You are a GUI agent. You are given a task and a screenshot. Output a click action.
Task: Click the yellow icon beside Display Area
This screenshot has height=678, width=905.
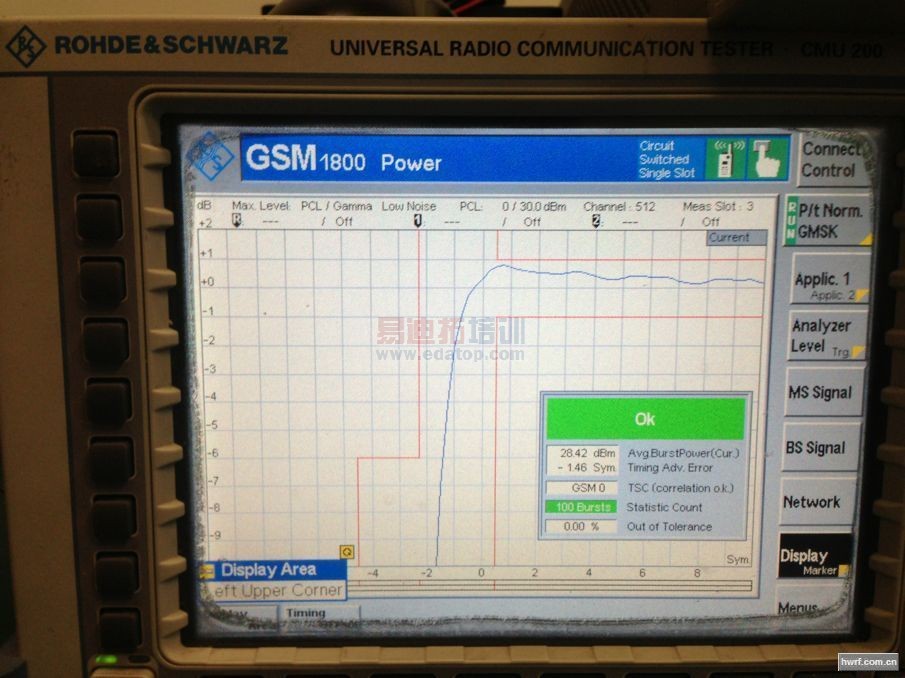(207, 571)
